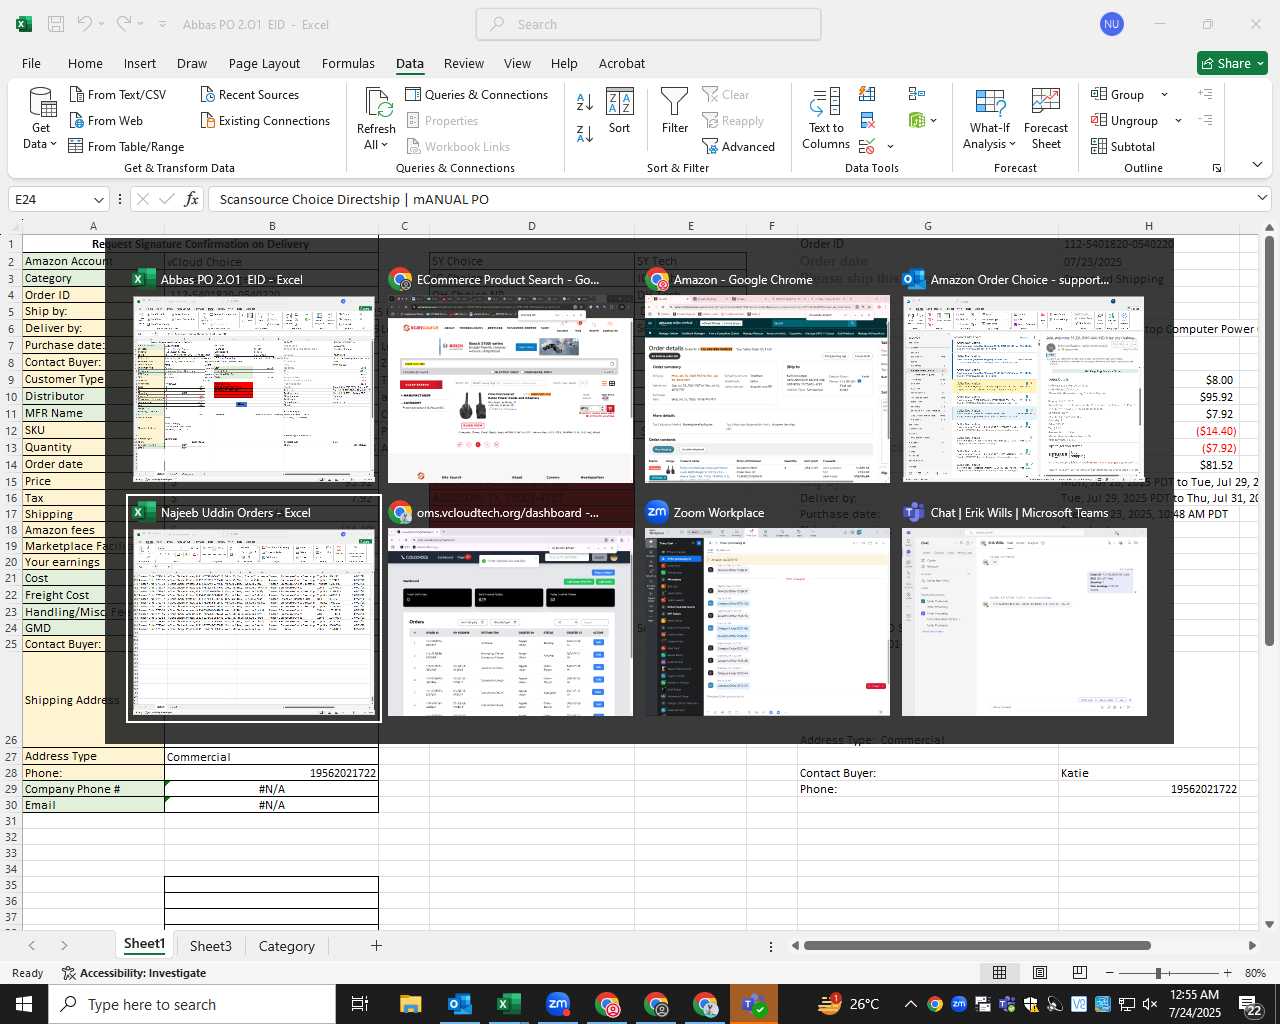Switch to Amazon - Google Chrome window
The height and width of the screenshot is (1024, 1280).
coord(767,376)
